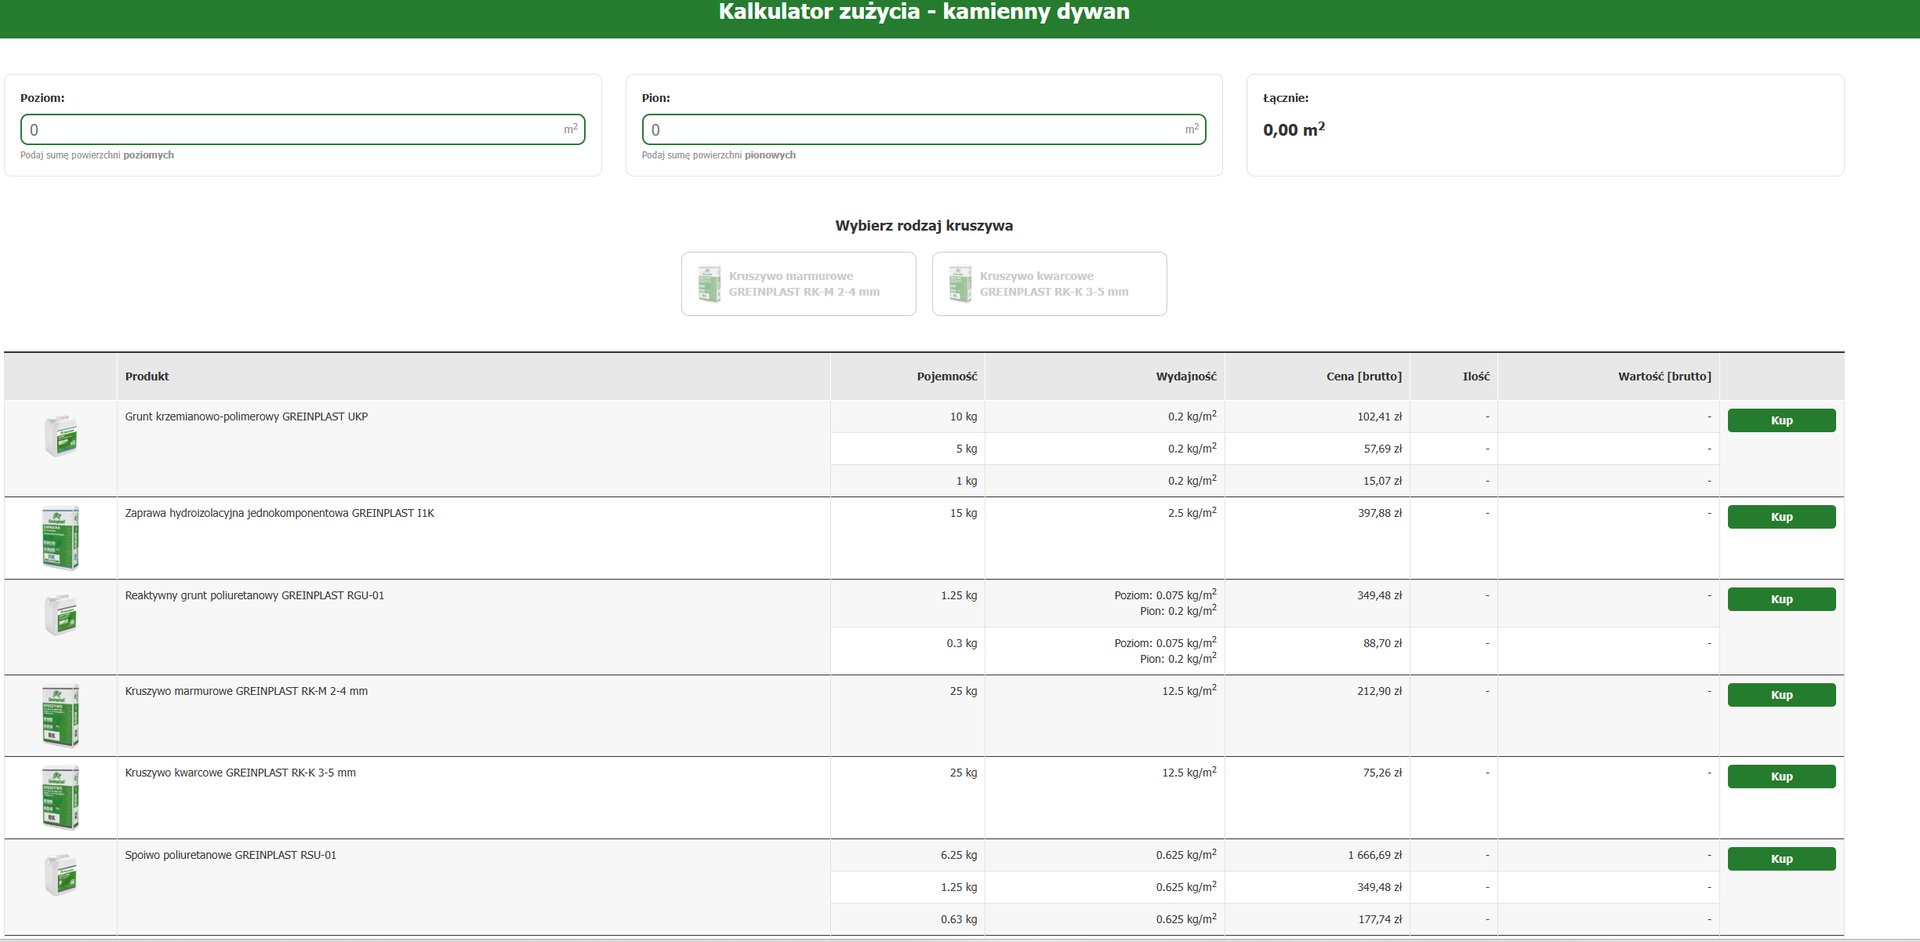This screenshot has width=1920, height=942.
Task: Open product image of Kruszywo kwarcowe bag
Action: coord(61,798)
